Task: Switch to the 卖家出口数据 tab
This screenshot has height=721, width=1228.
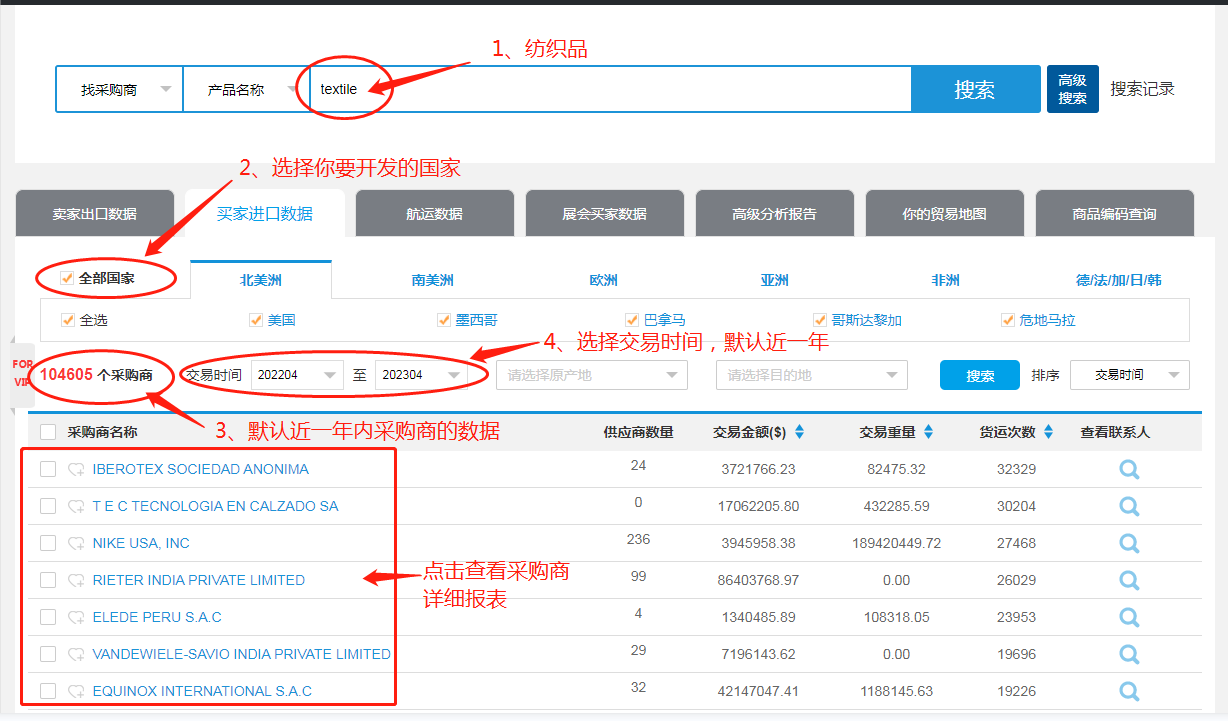Action: (x=95, y=214)
